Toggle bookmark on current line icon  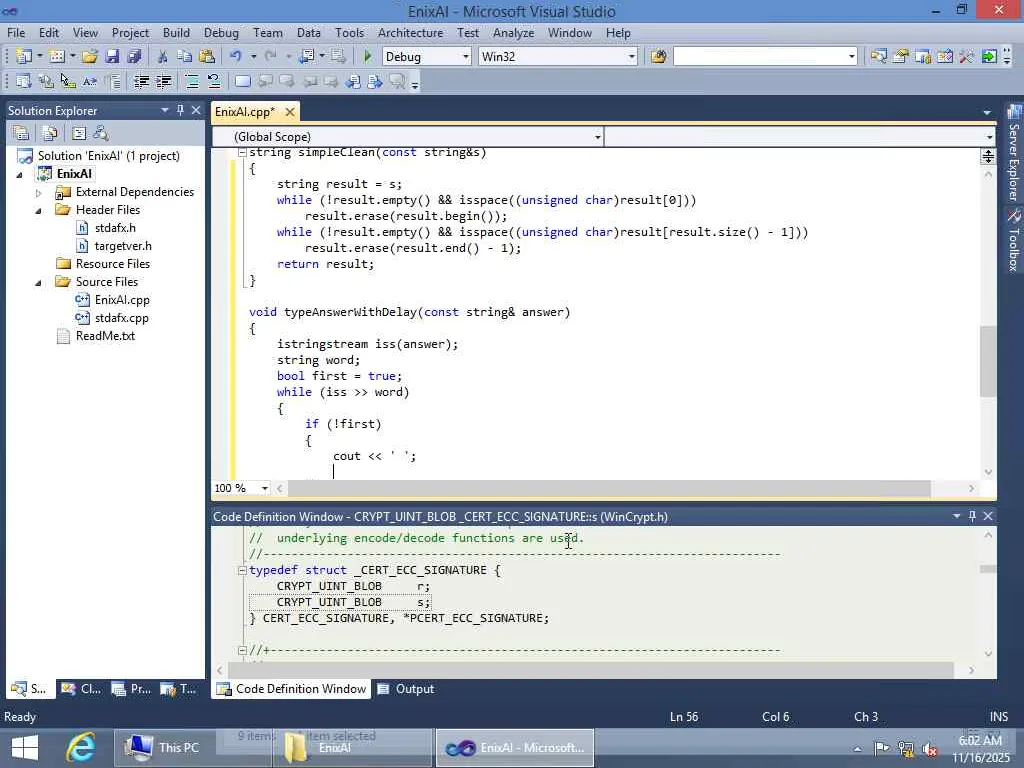tap(242, 82)
